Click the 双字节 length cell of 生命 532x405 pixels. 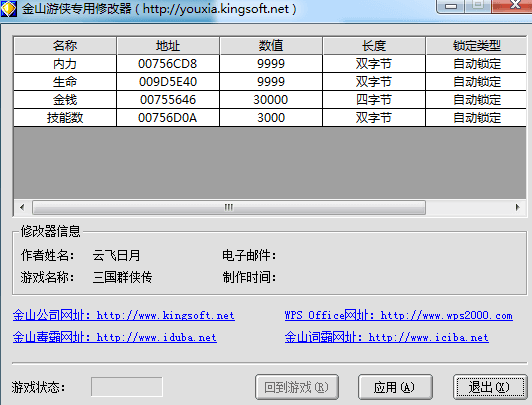pos(374,82)
